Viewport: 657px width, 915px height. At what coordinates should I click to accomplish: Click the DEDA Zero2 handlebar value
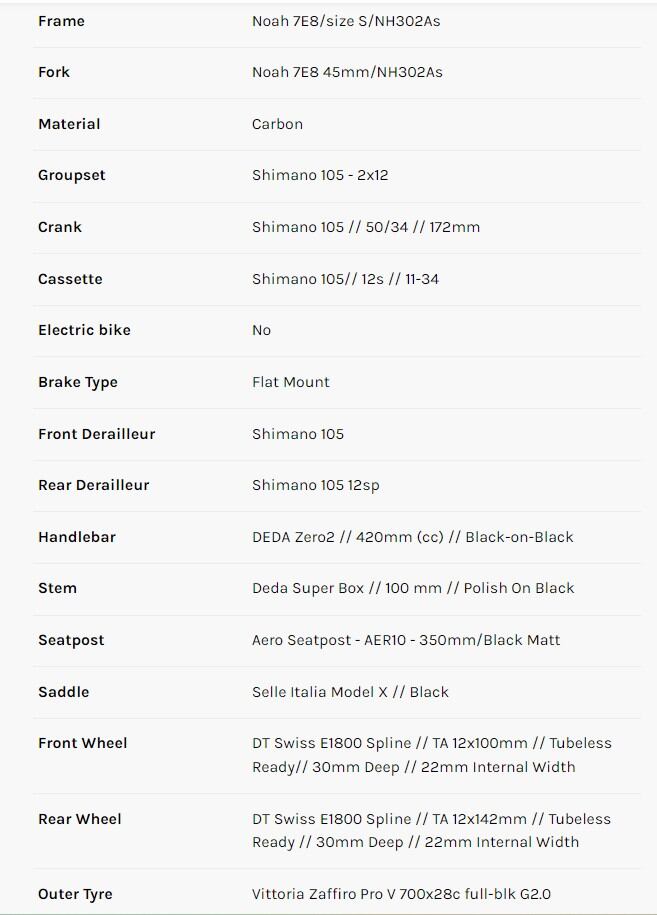click(412, 537)
